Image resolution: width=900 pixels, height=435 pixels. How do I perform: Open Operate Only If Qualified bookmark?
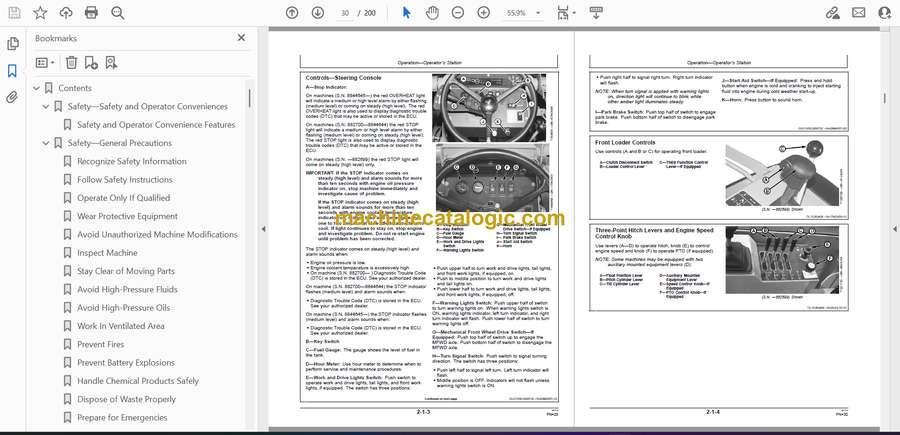click(x=123, y=198)
